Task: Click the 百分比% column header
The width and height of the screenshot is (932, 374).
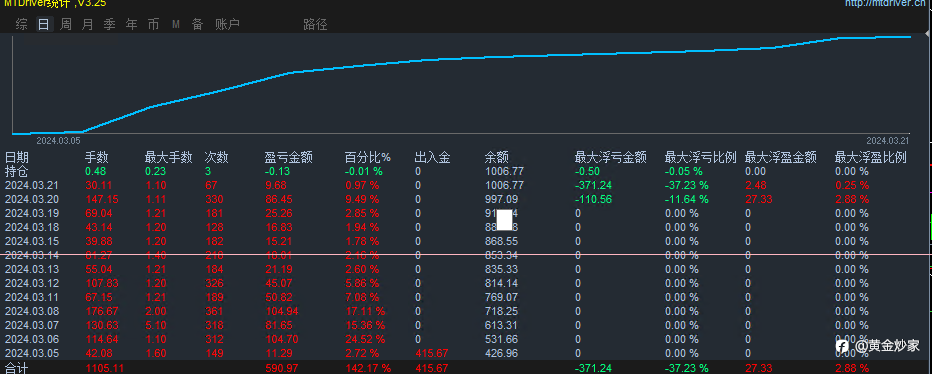Action: pyautogui.click(x=368, y=158)
